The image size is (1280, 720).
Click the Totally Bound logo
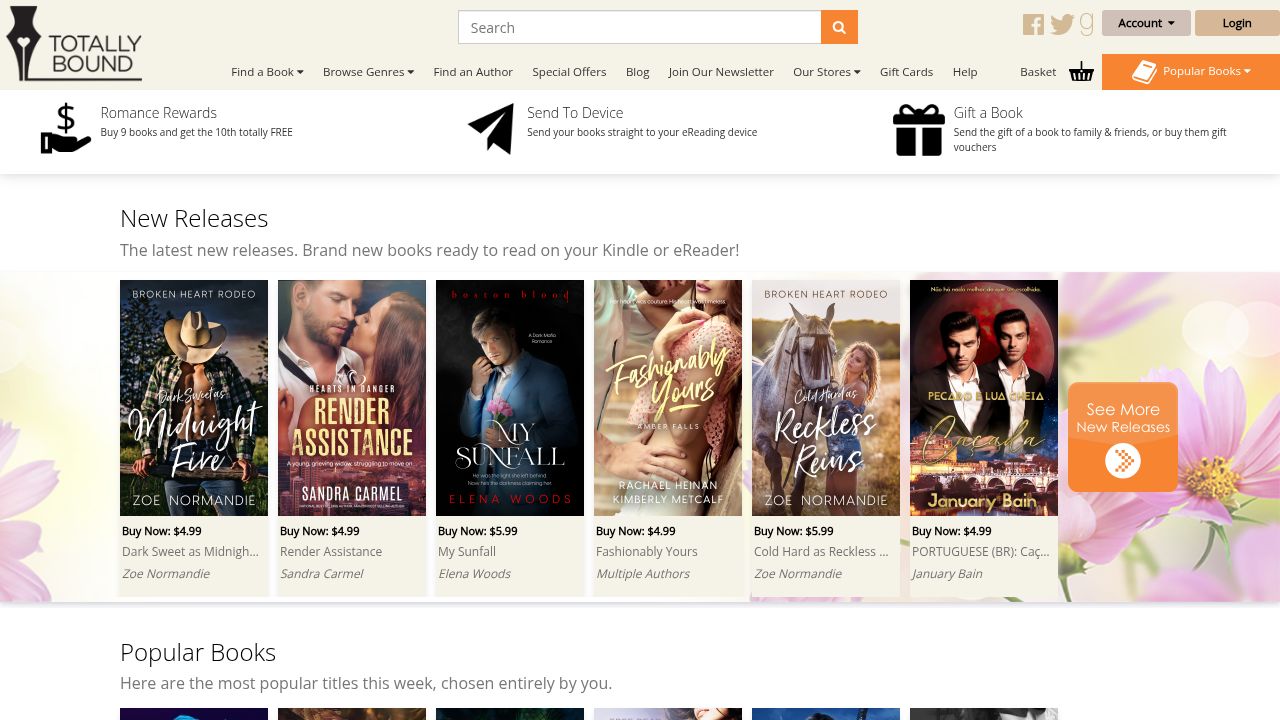point(74,44)
